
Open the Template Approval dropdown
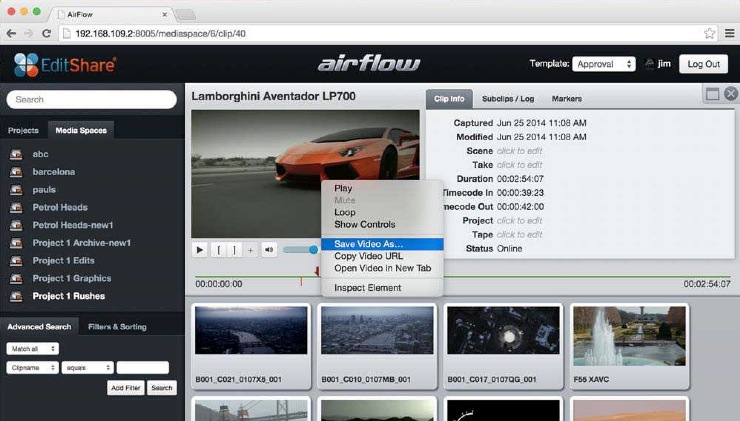pos(604,64)
